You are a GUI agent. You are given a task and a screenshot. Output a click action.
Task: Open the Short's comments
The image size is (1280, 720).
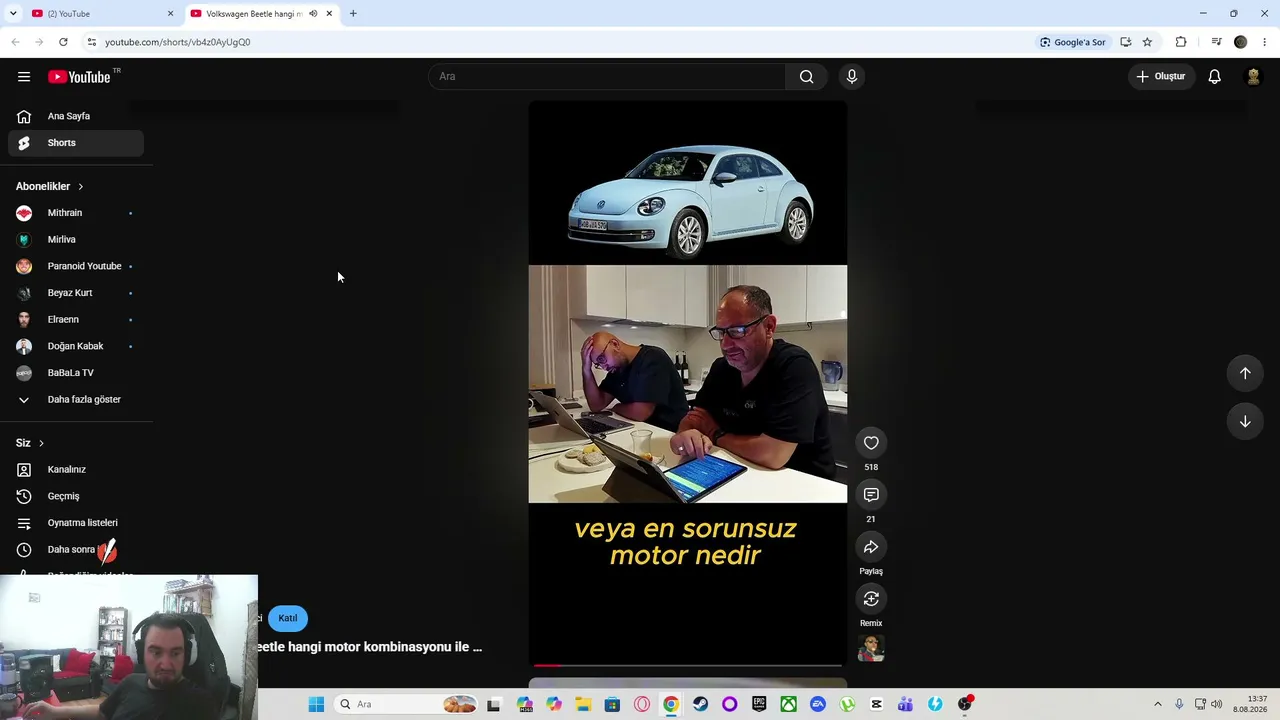(x=871, y=495)
